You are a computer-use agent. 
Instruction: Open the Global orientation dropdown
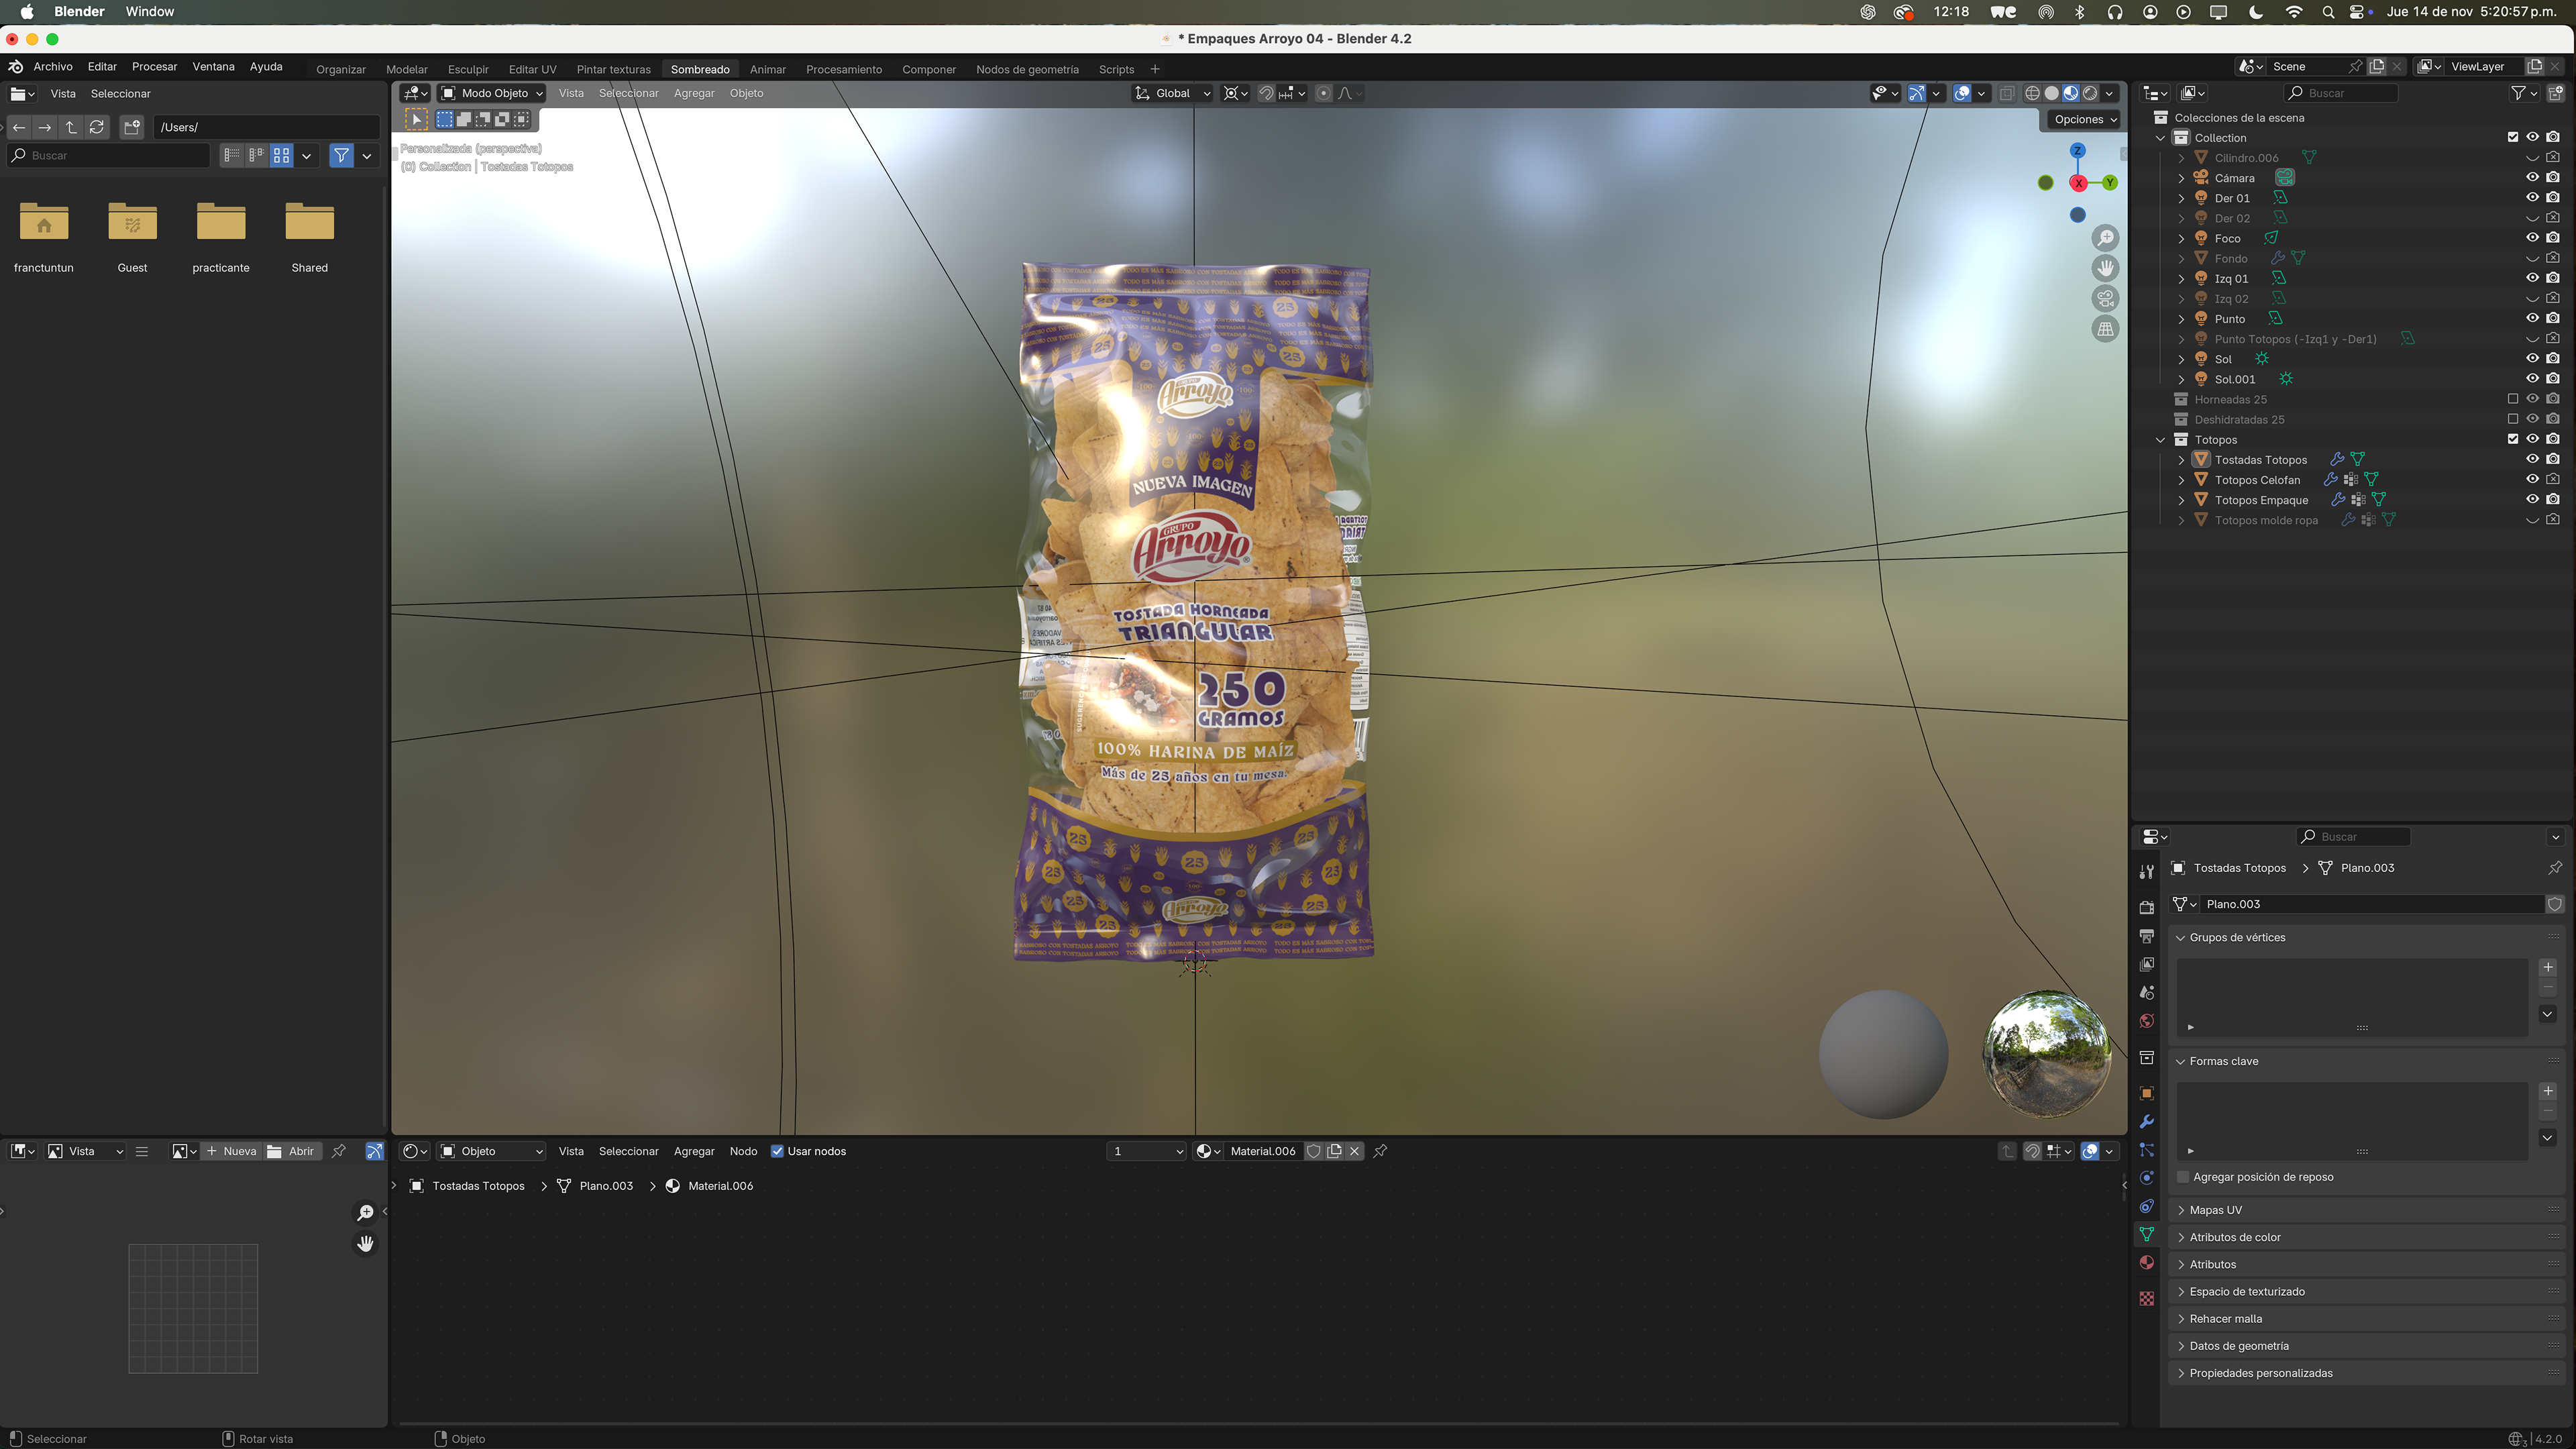pos(1172,93)
